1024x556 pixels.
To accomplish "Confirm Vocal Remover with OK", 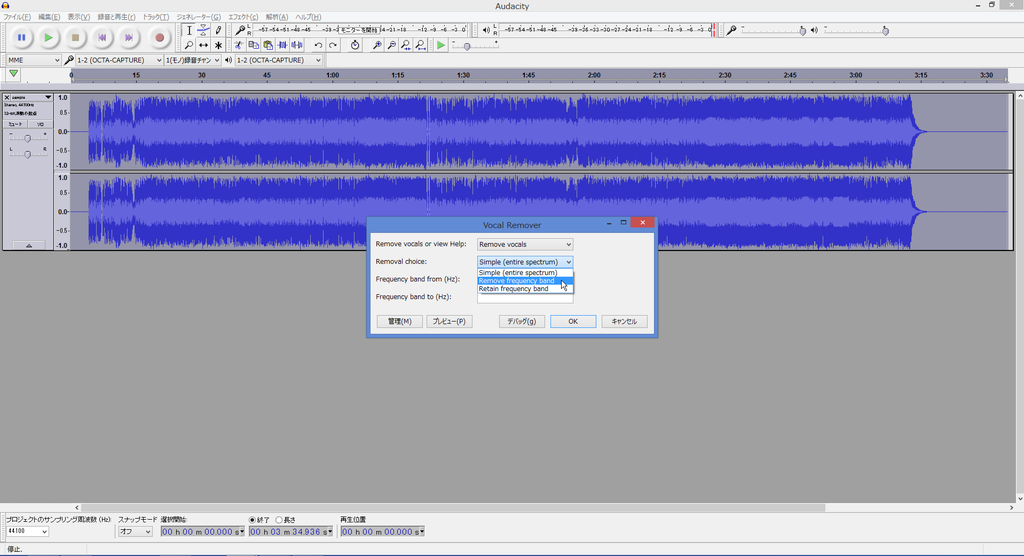I will 573,321.
